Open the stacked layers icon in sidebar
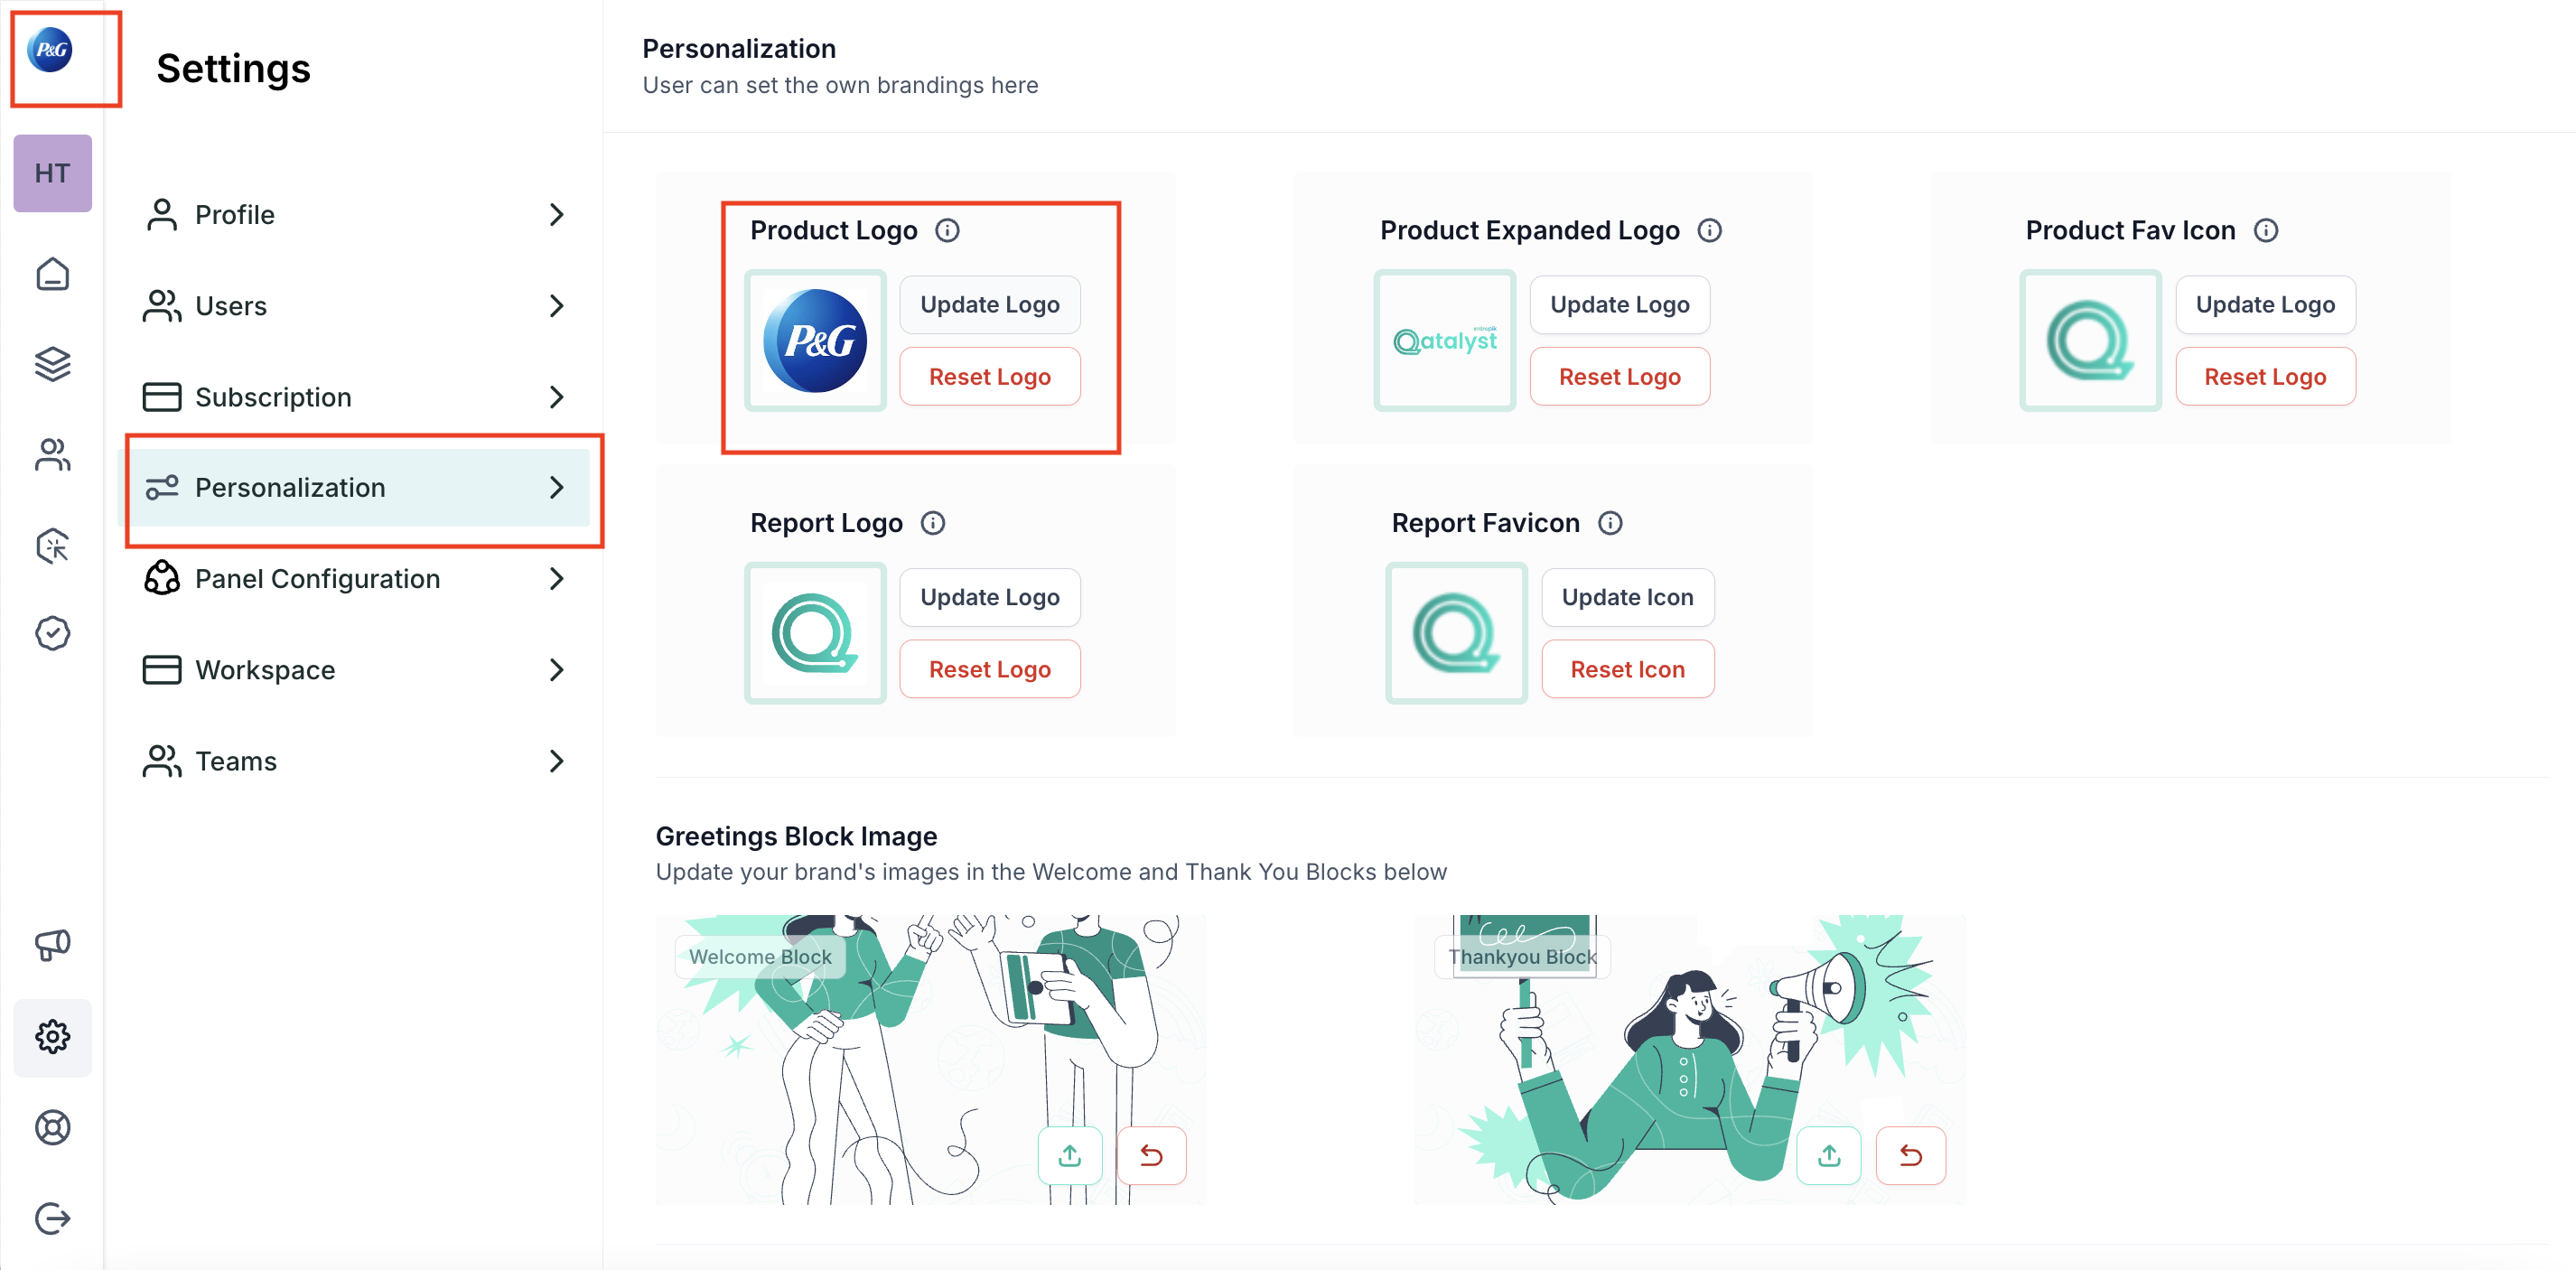This screenshot has width=2576, height=1270. coord(52,364)
